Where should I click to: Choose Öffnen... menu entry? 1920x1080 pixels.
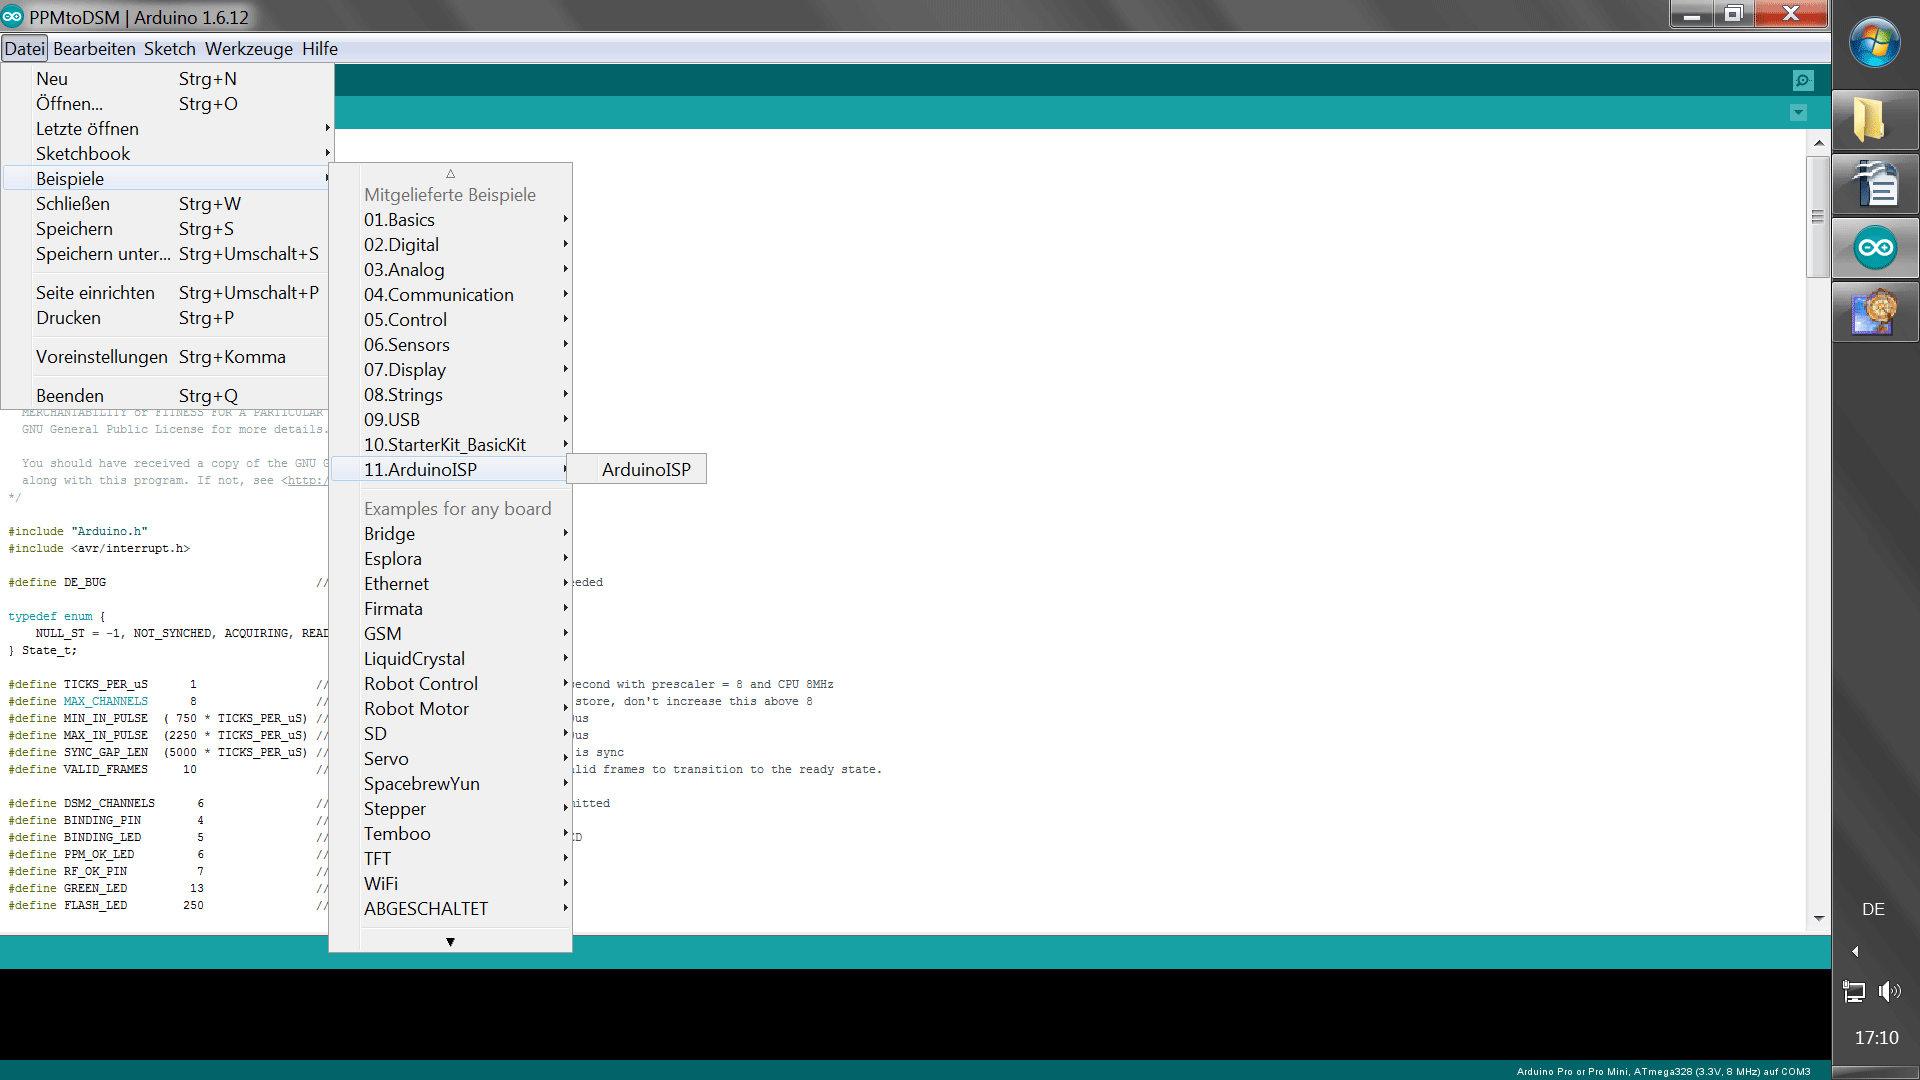tap(167, 104)
